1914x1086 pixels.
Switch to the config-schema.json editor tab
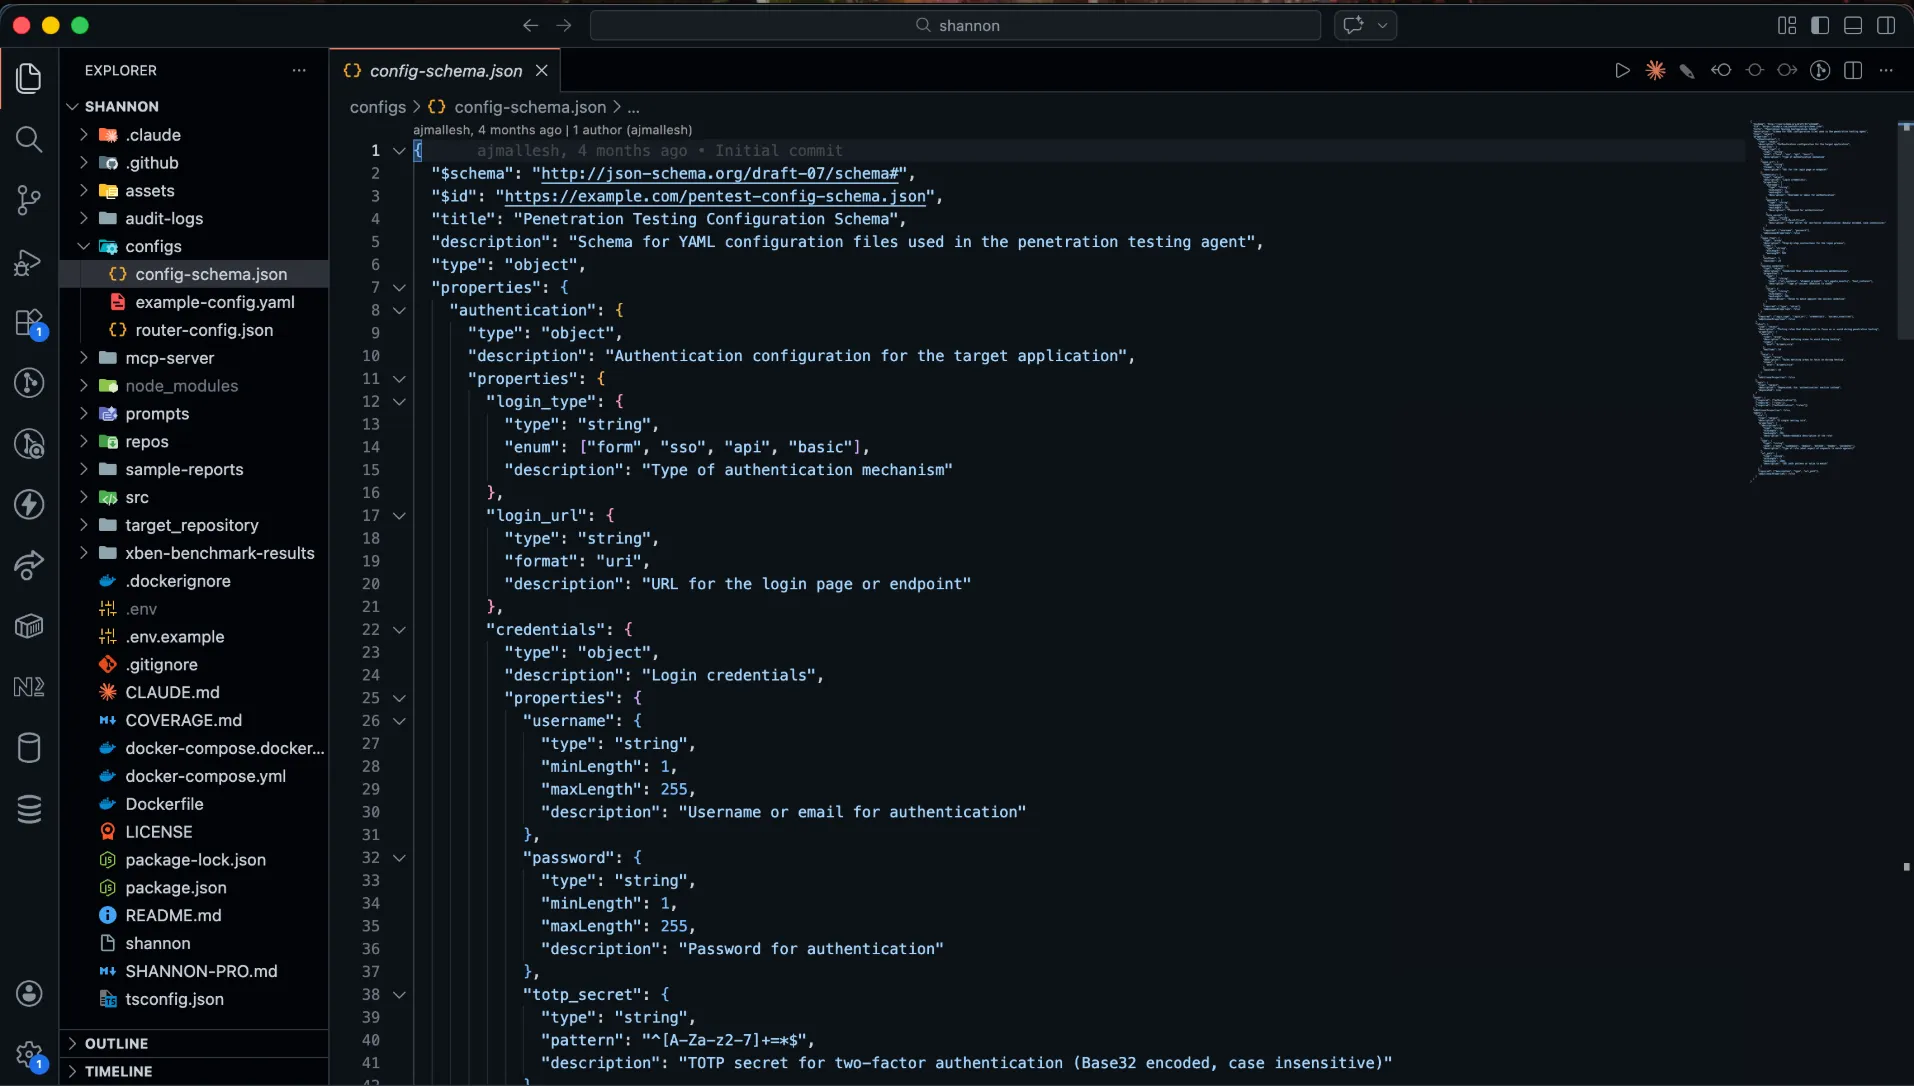[444, 71]
